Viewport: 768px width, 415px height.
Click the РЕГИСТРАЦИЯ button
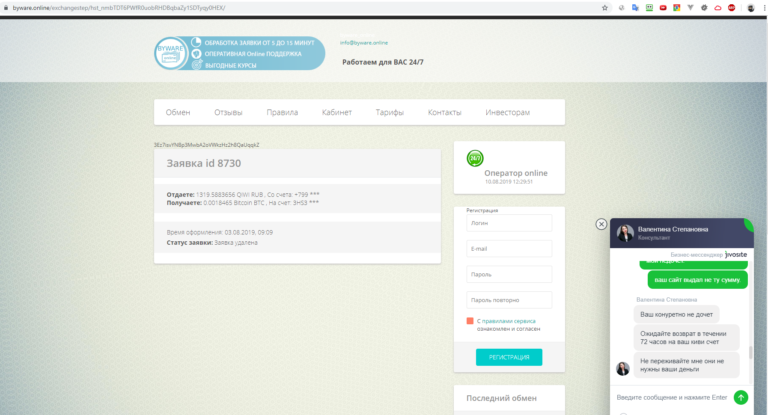[509, 357]
